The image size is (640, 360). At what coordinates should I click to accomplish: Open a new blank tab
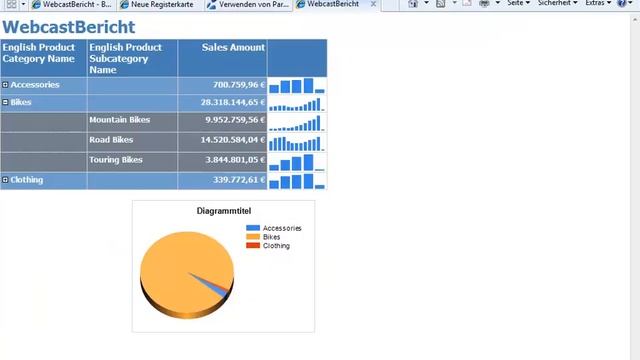[x=389, y=4]
